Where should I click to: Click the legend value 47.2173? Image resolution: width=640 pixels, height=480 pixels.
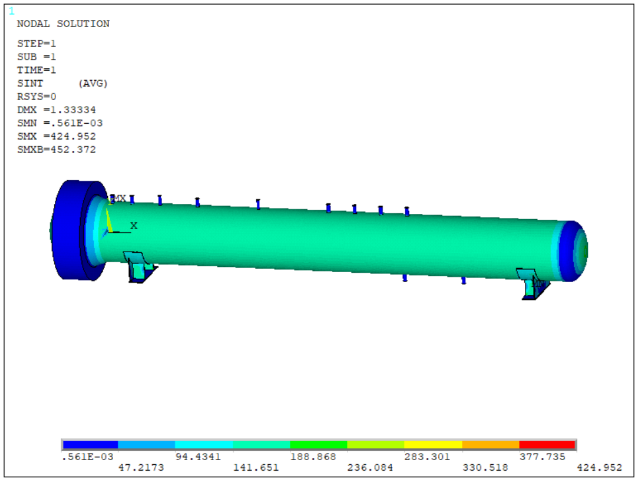[x=141, y=468]
